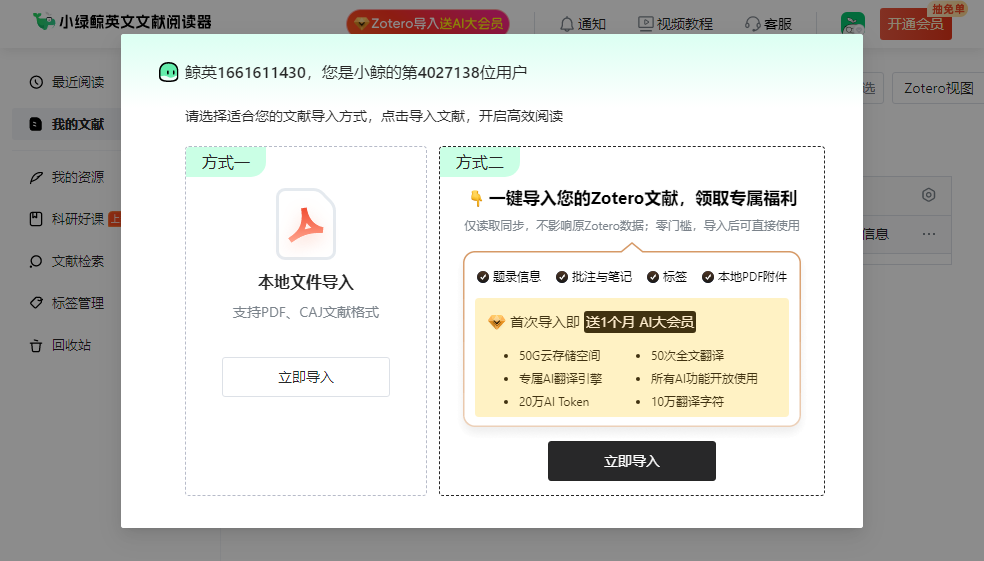984x561 pixels.
Task: Click the document icon beside 我的文献
Action: point(36,124)
